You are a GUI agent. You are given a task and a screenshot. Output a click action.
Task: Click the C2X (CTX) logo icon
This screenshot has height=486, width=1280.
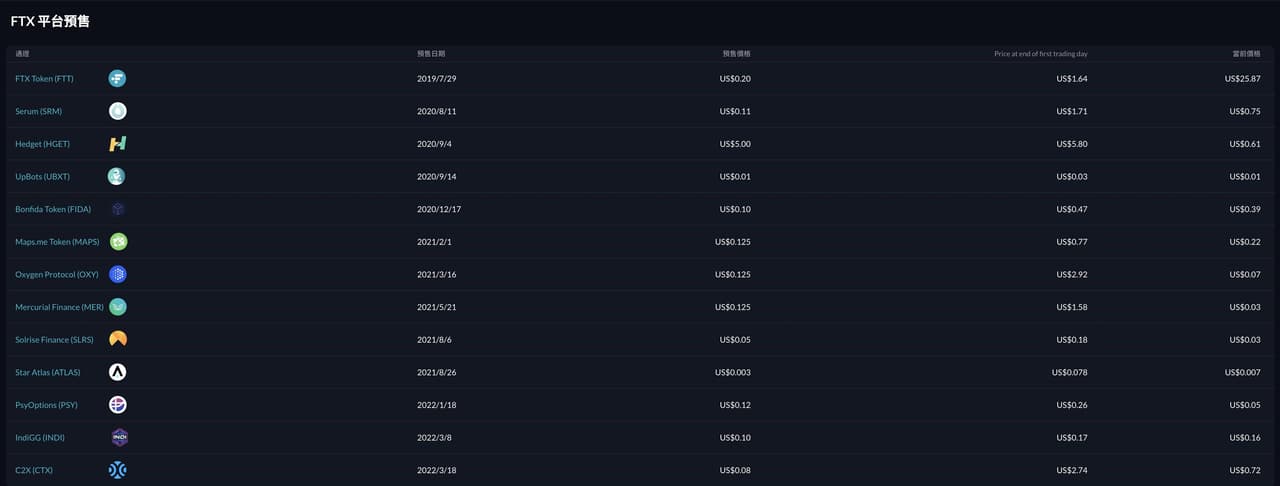(x=118, y=470)
